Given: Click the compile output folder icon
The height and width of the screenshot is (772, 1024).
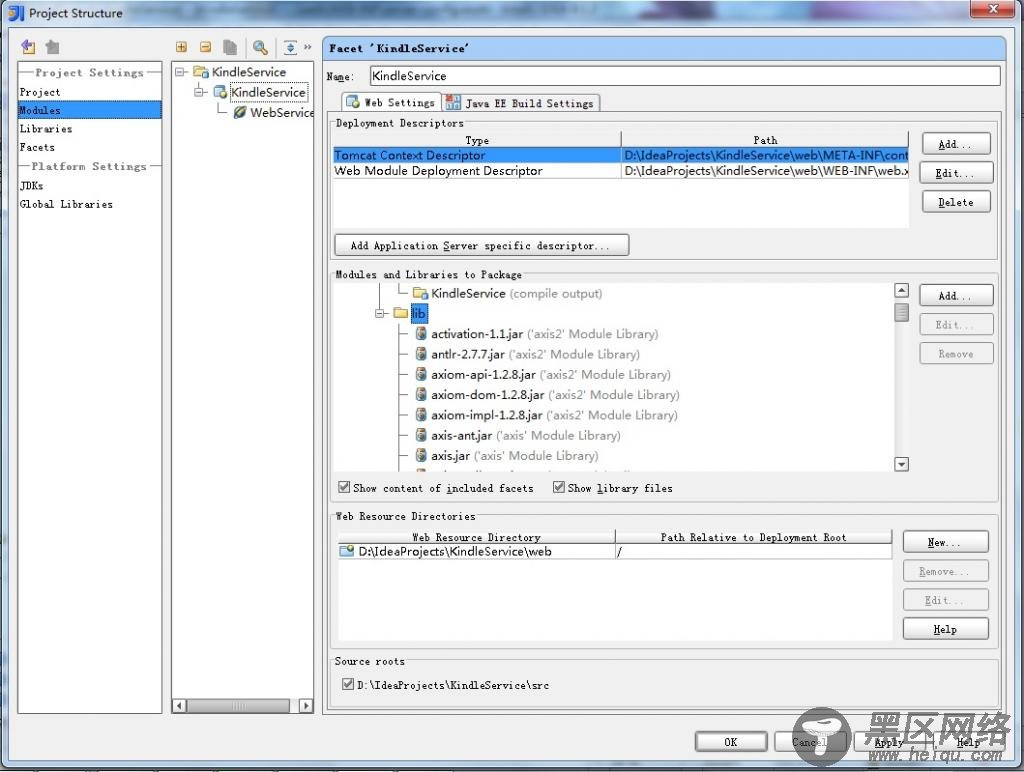Looking at the screenshot, I should 421,293.
